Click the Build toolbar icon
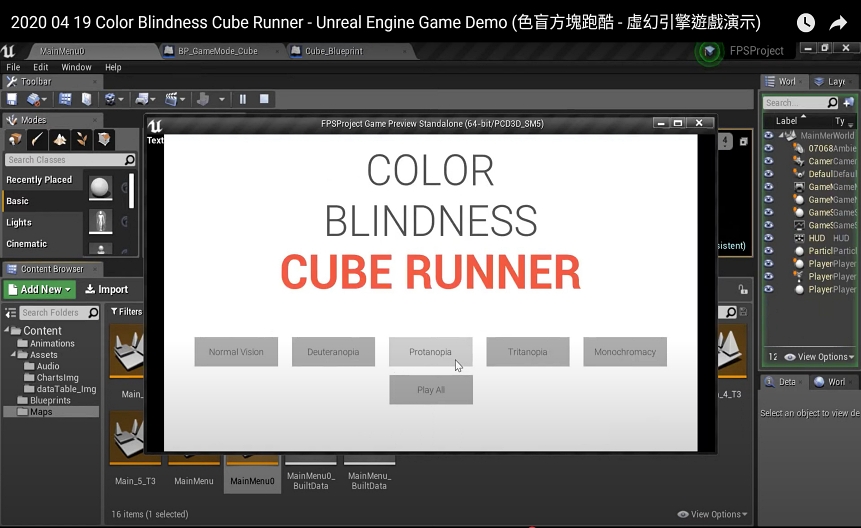Image resolution: width=861 pixels, height=528 pixels. coord(203,99)
